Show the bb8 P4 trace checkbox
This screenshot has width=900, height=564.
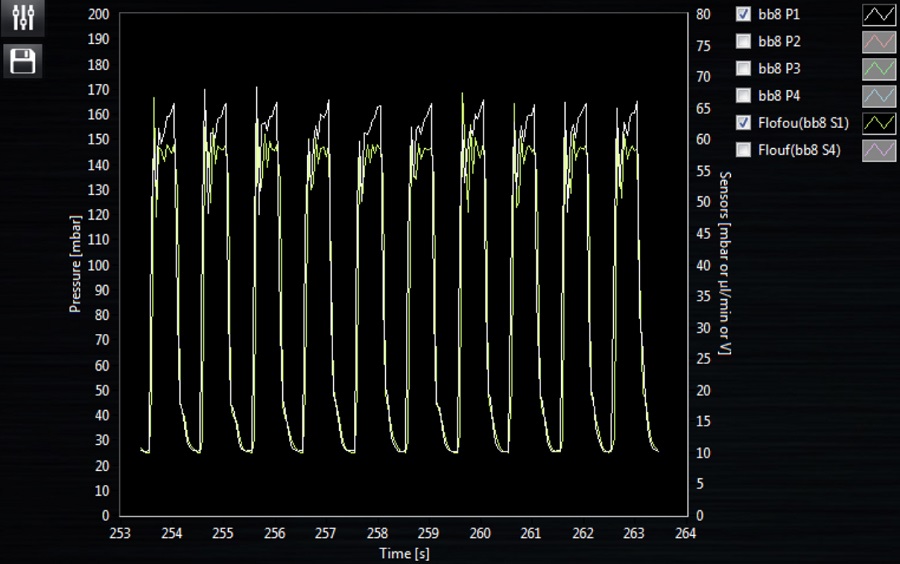(x=743, y=96)
